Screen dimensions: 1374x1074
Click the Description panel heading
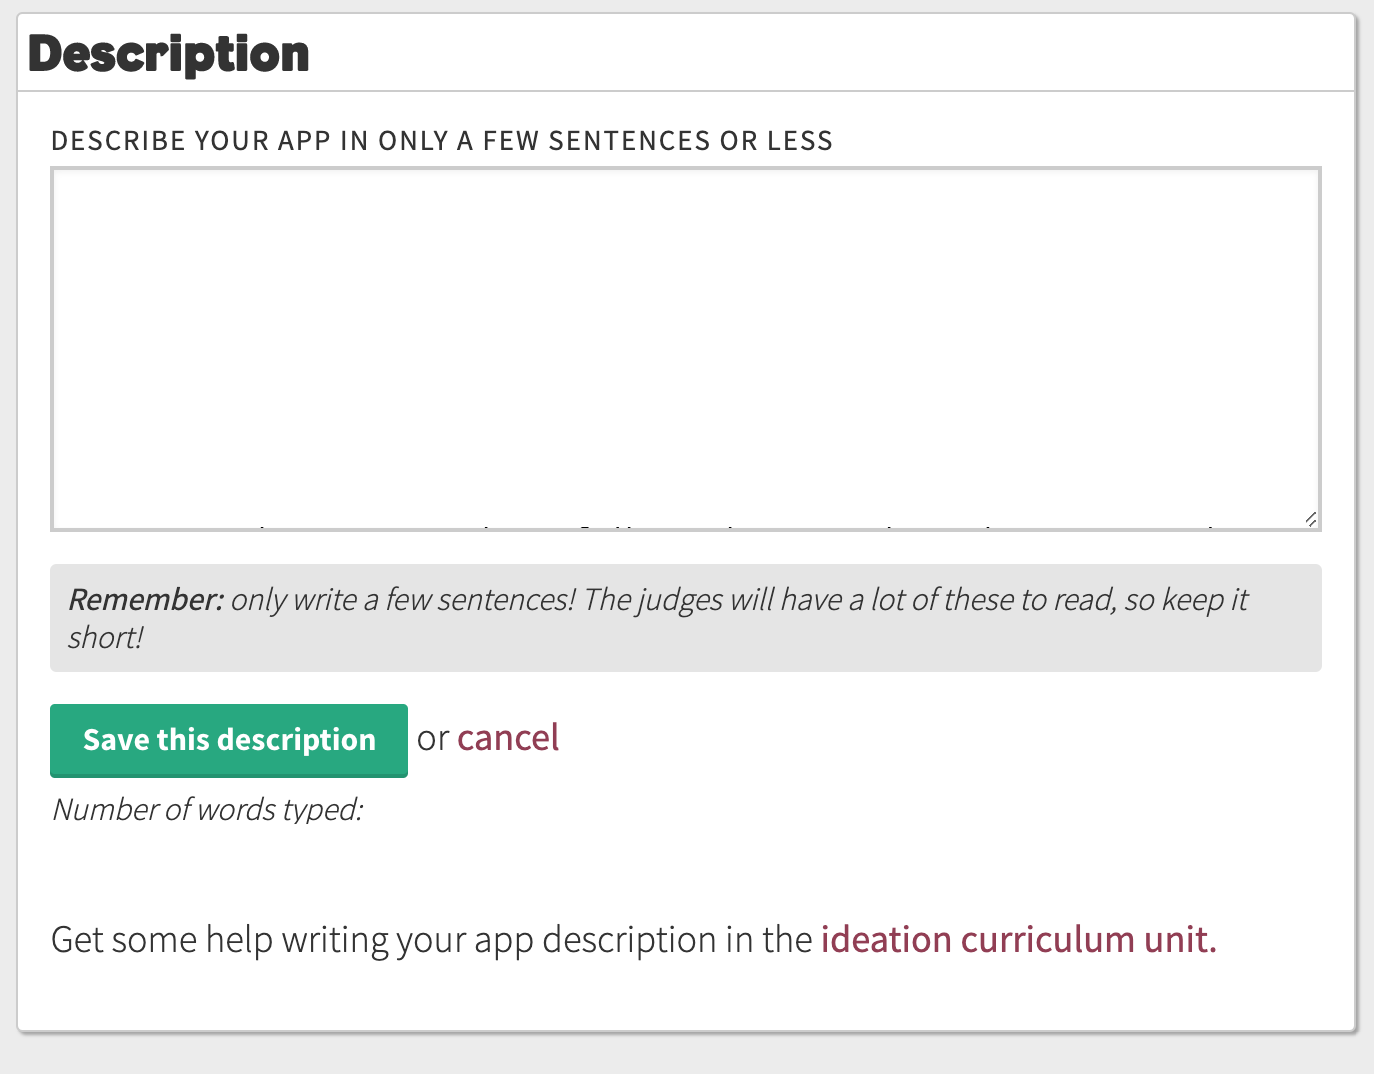coord(169,54)
